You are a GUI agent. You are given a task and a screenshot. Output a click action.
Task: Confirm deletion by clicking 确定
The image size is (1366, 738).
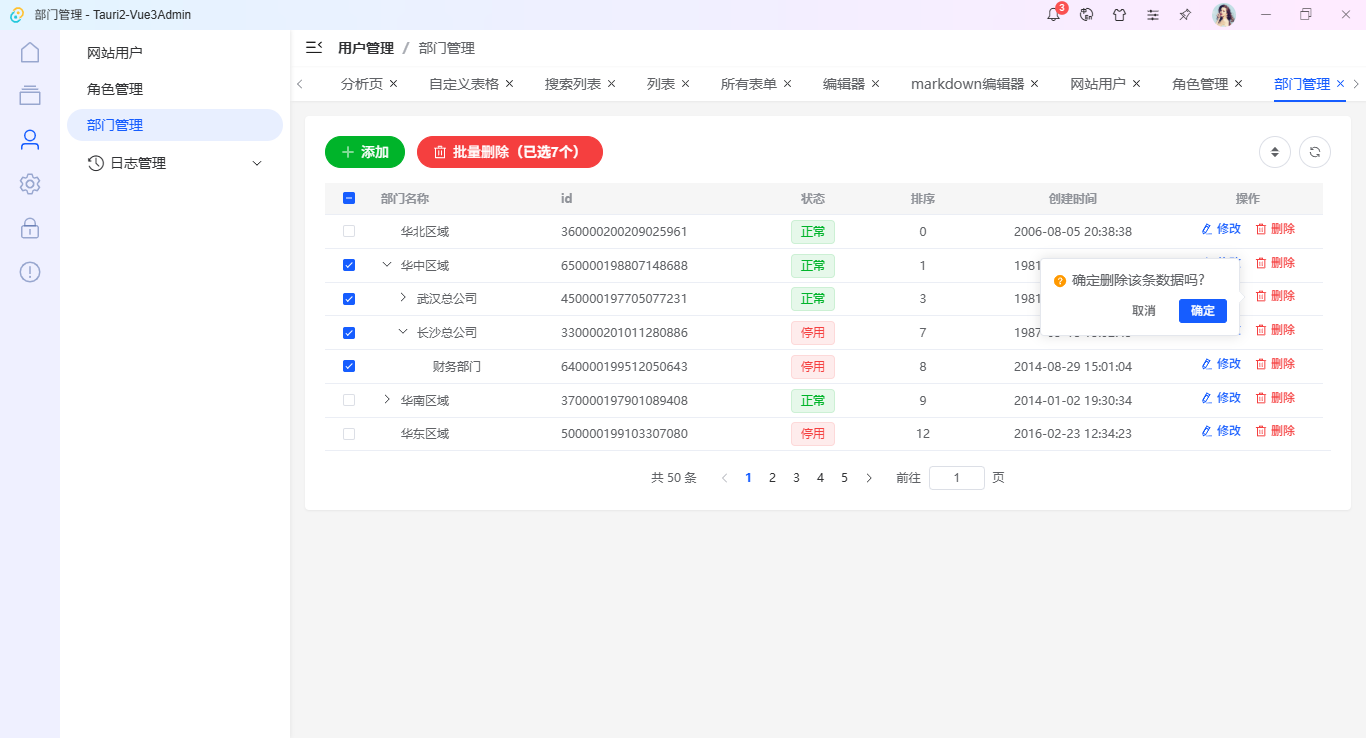(1202, 310)
